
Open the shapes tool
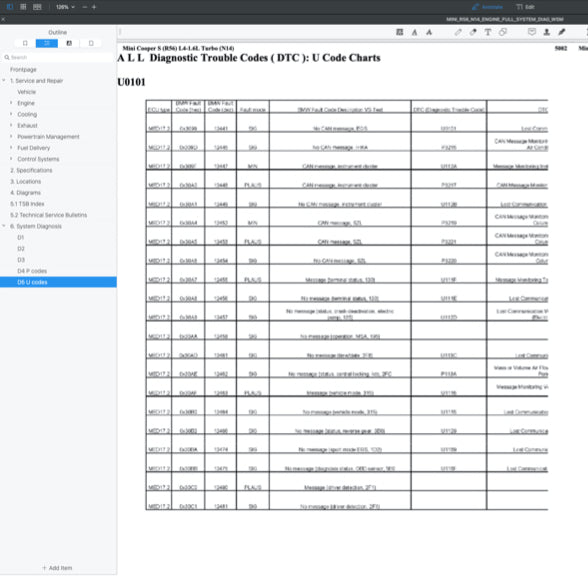[502, 32]
